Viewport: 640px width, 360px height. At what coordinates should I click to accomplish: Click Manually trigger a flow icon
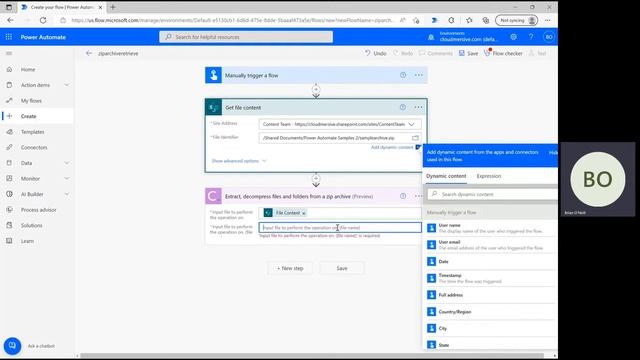[213, 75]
